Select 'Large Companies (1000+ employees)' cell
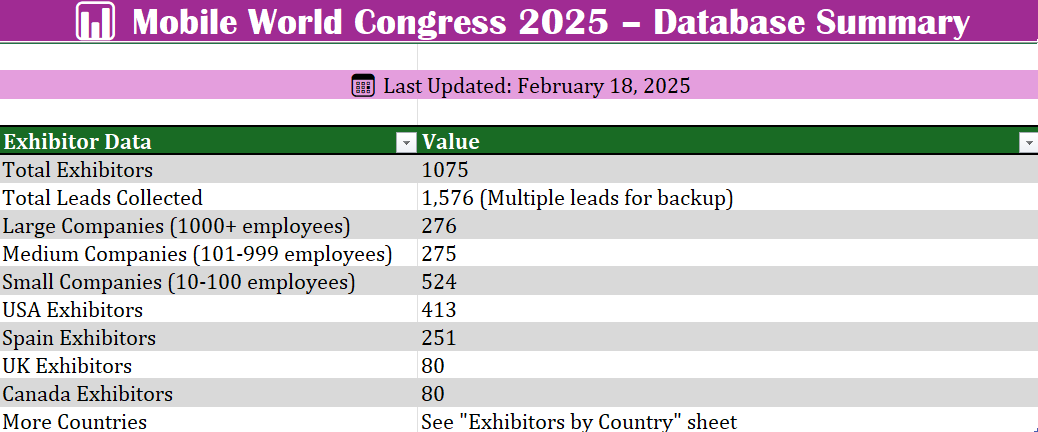This screenshot has width=1038, height=432. [x=209, y=226]
